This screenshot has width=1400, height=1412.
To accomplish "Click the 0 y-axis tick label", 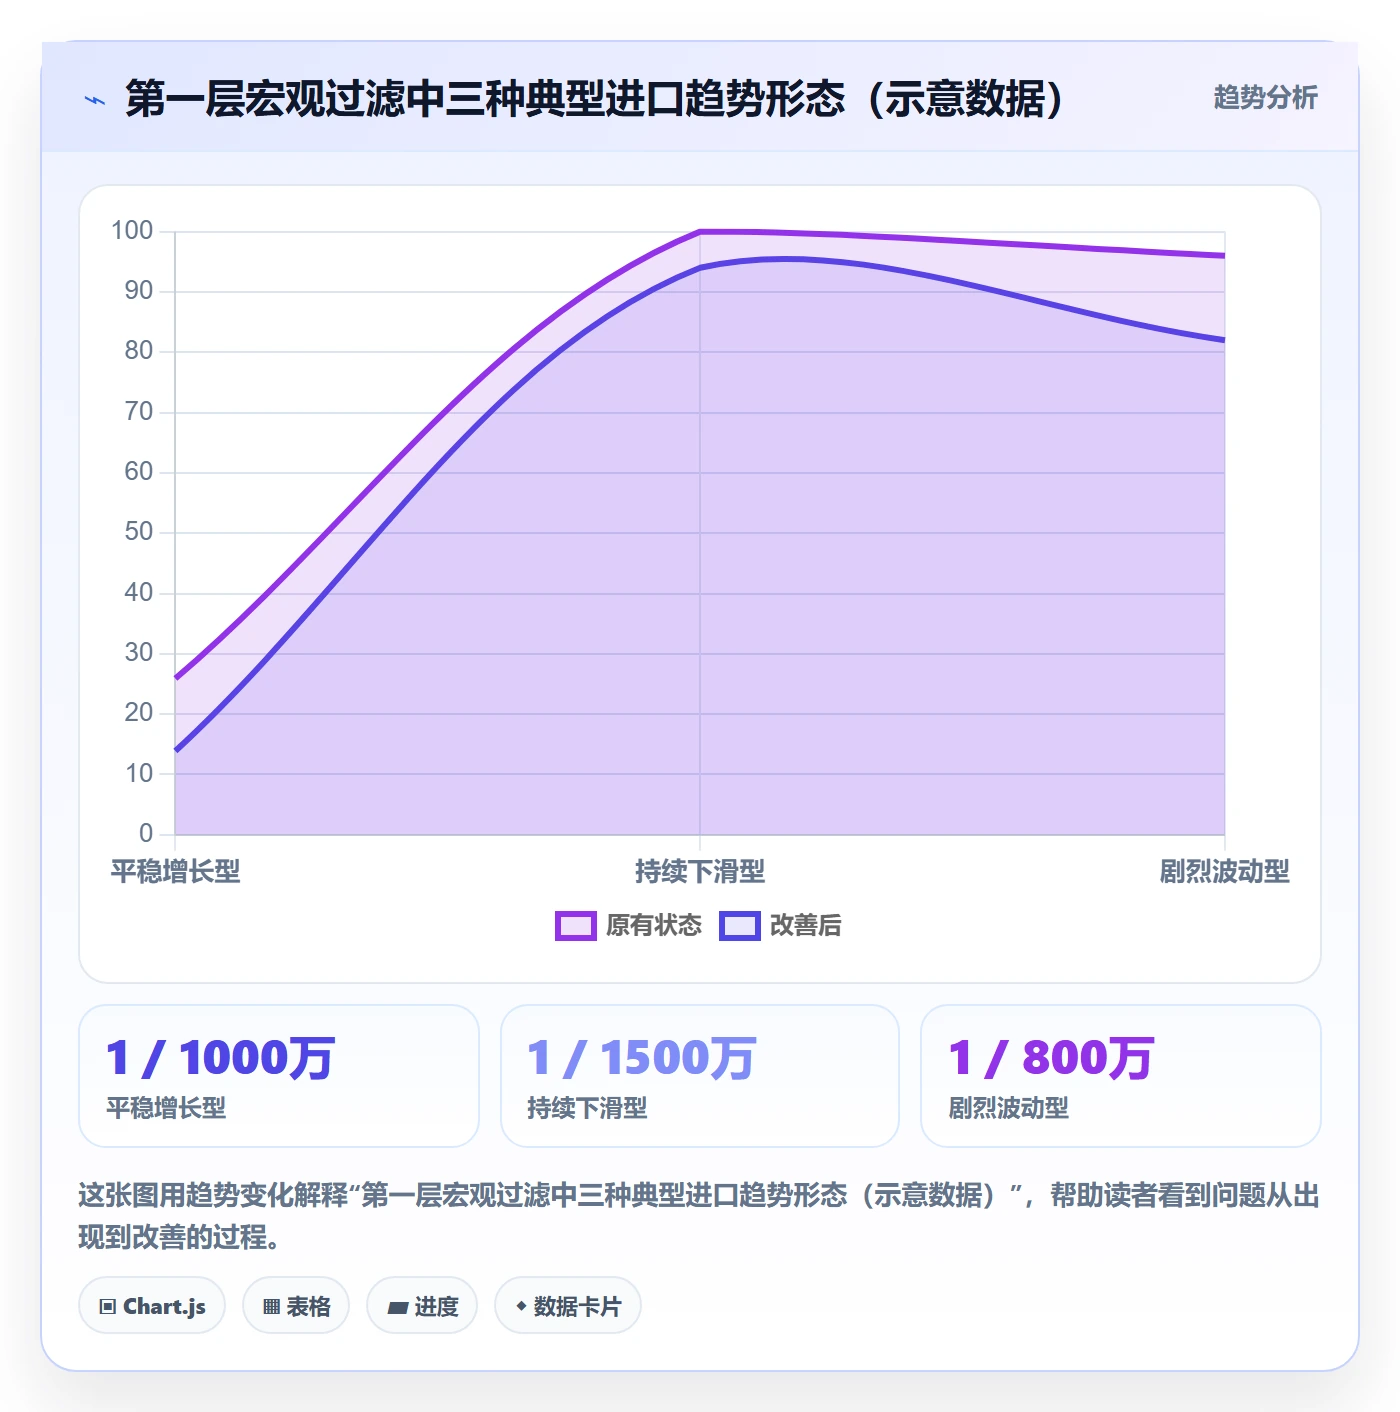I will (x=146, y=833).
